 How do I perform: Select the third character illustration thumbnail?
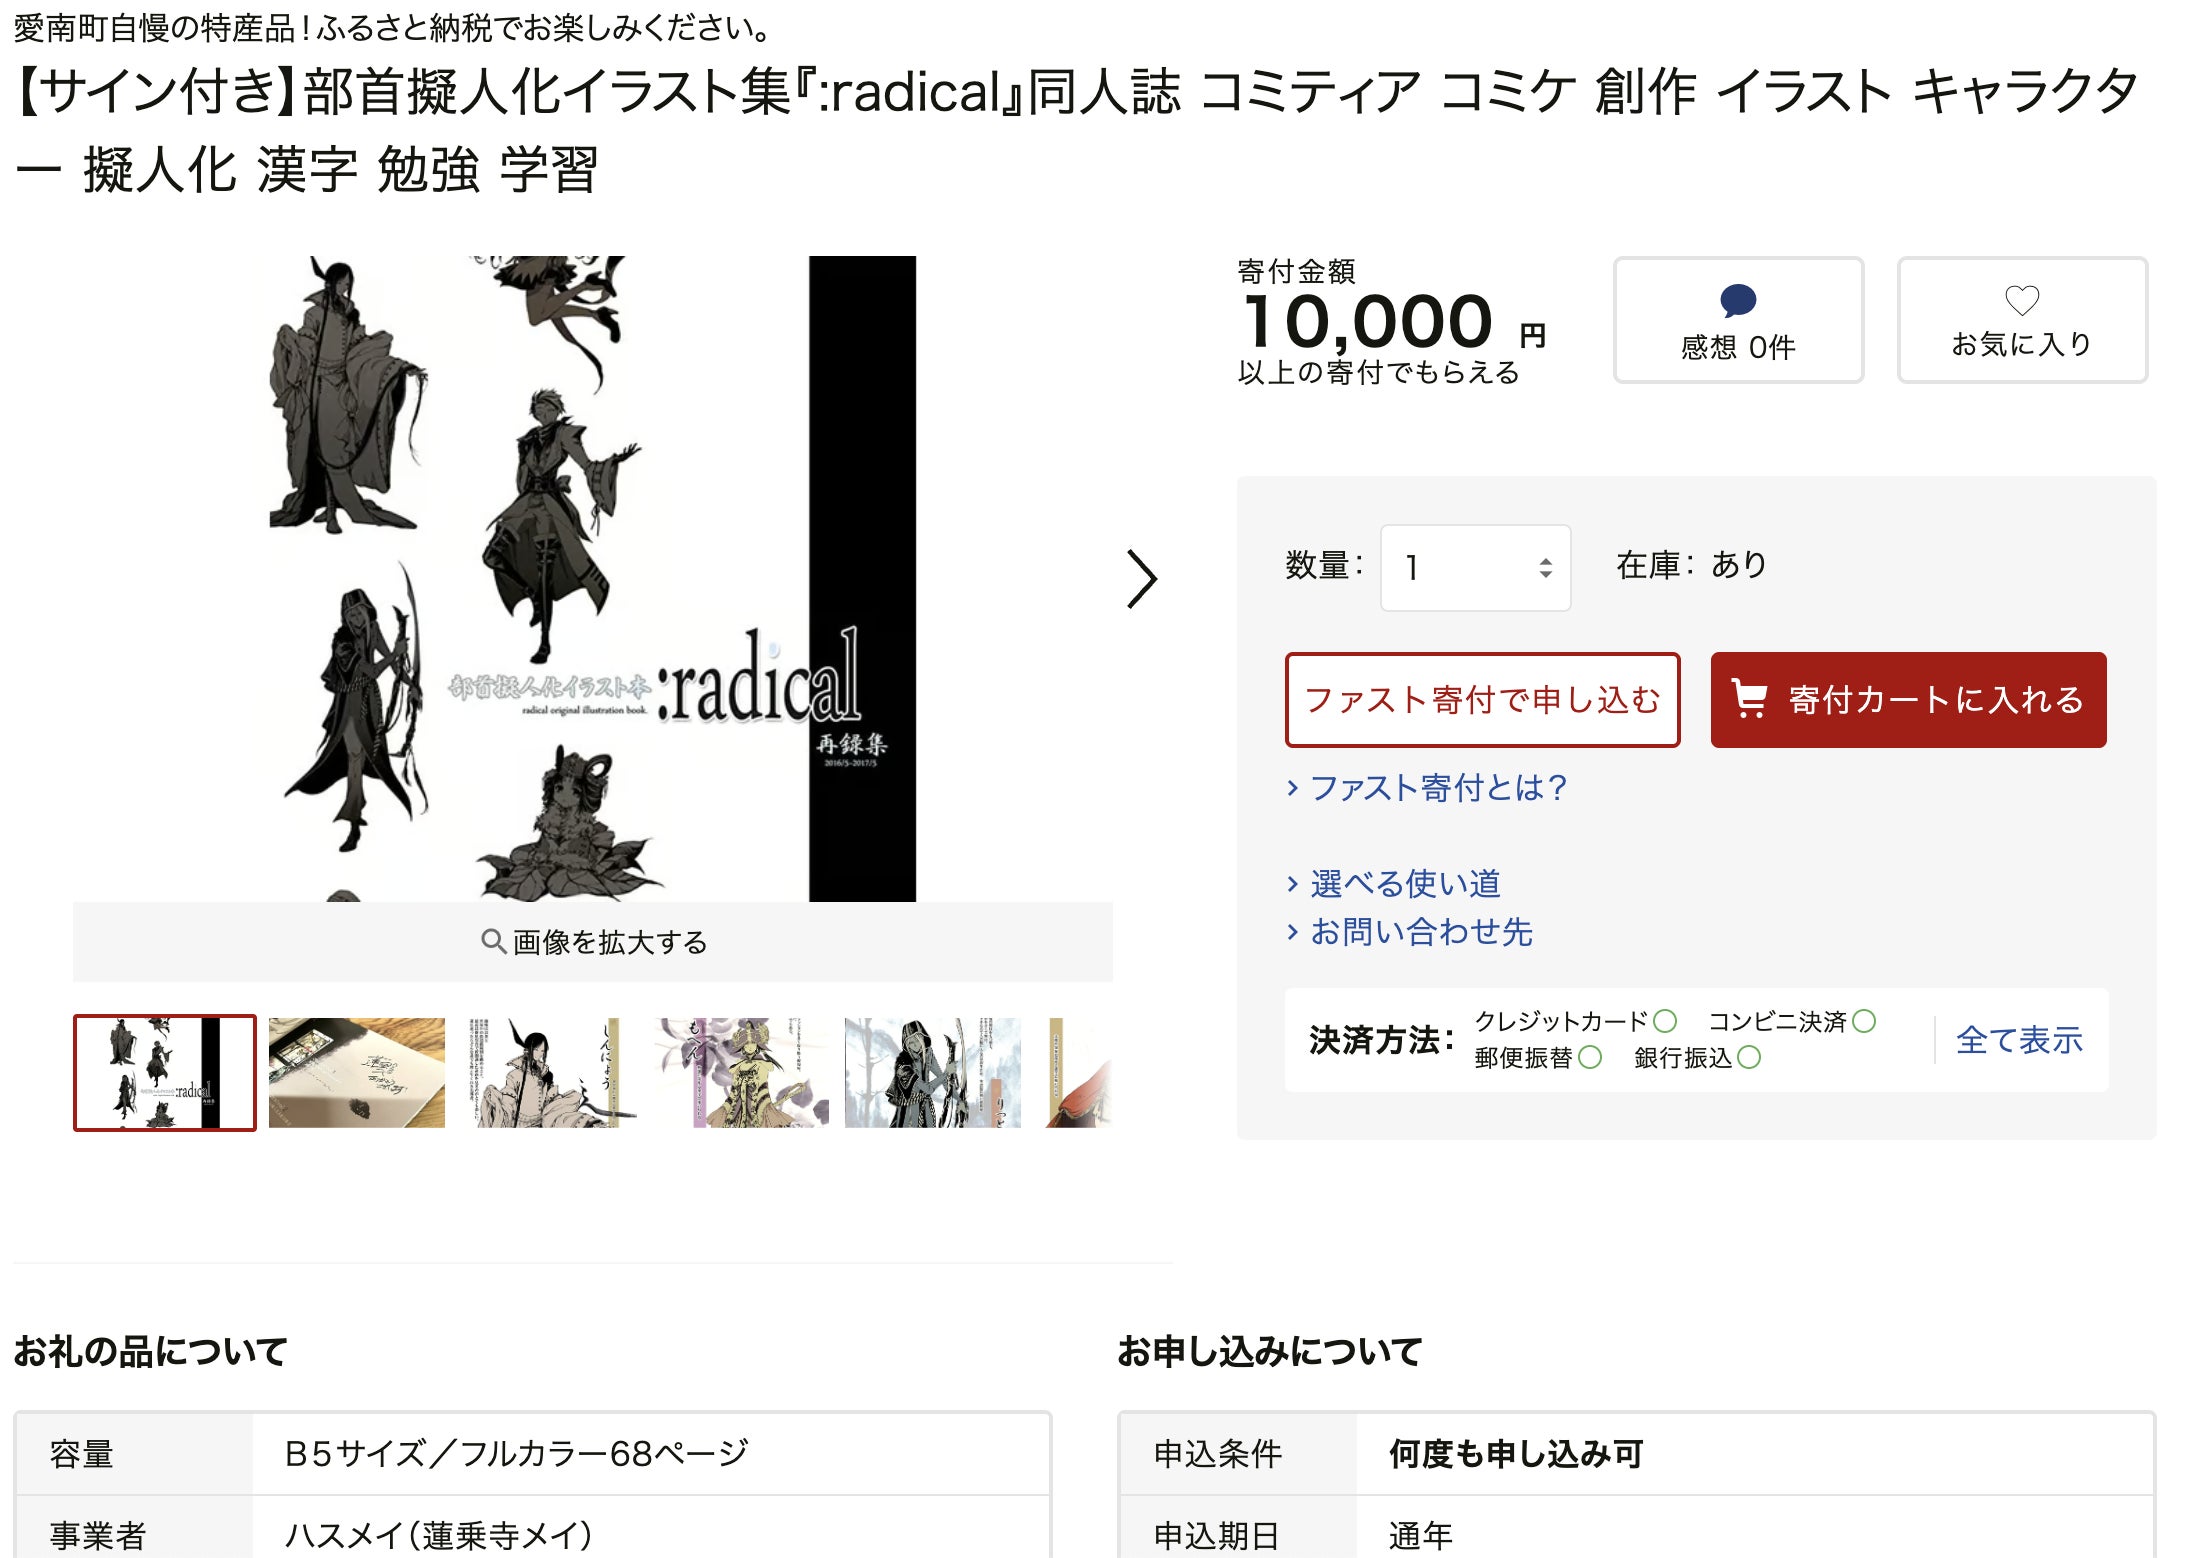pyautogui.click(x=549, y=1073)
